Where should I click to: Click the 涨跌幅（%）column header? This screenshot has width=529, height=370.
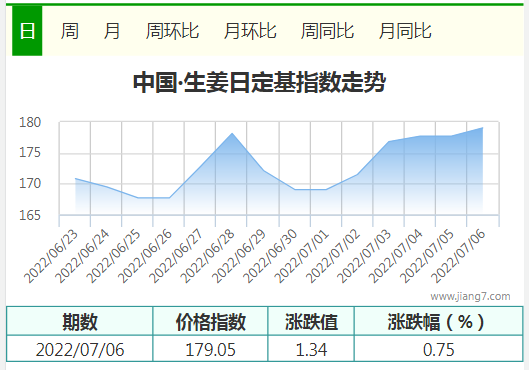click(x=439, y=321)
